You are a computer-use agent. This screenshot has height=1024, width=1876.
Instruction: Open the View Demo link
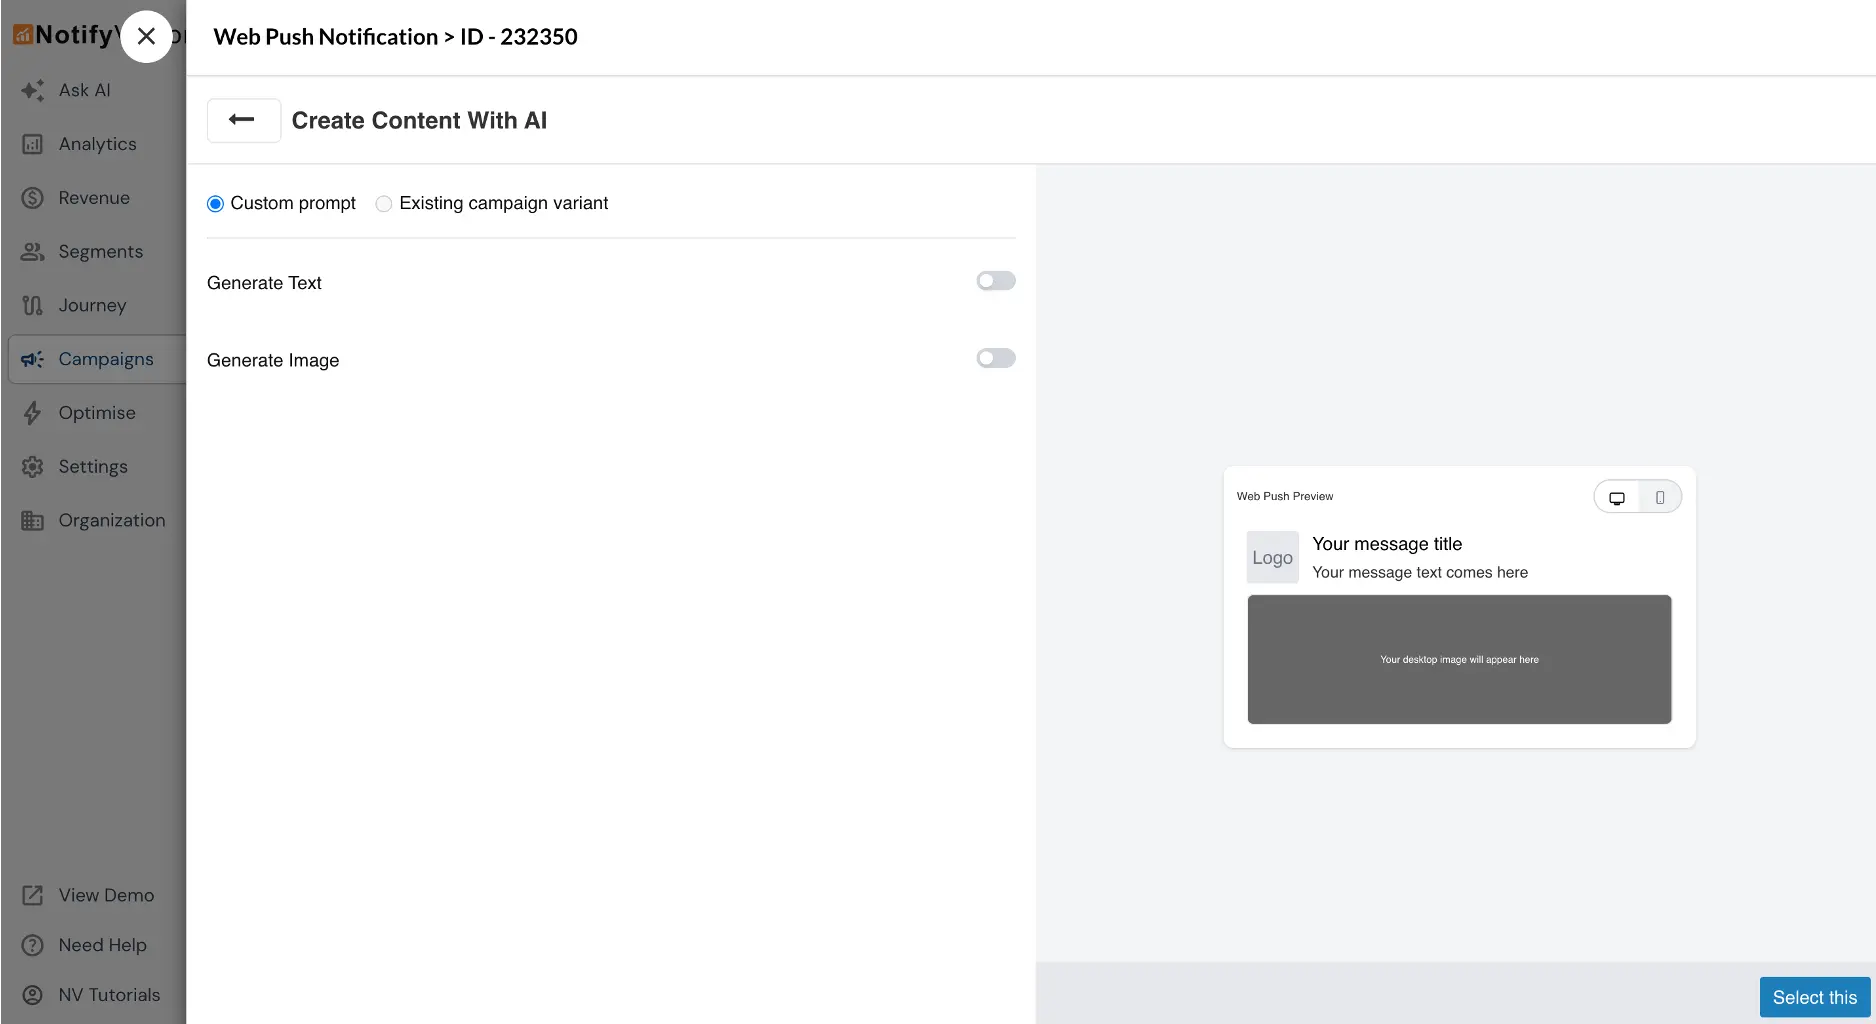[x=105, y=895]
